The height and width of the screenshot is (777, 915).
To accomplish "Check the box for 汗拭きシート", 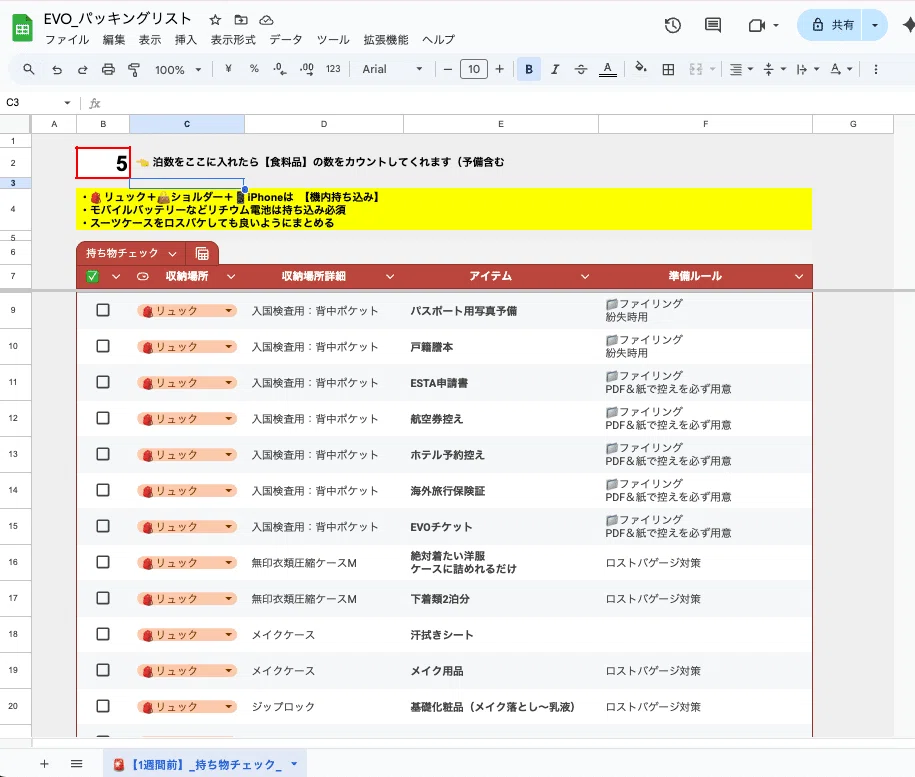I will (103, 634).
